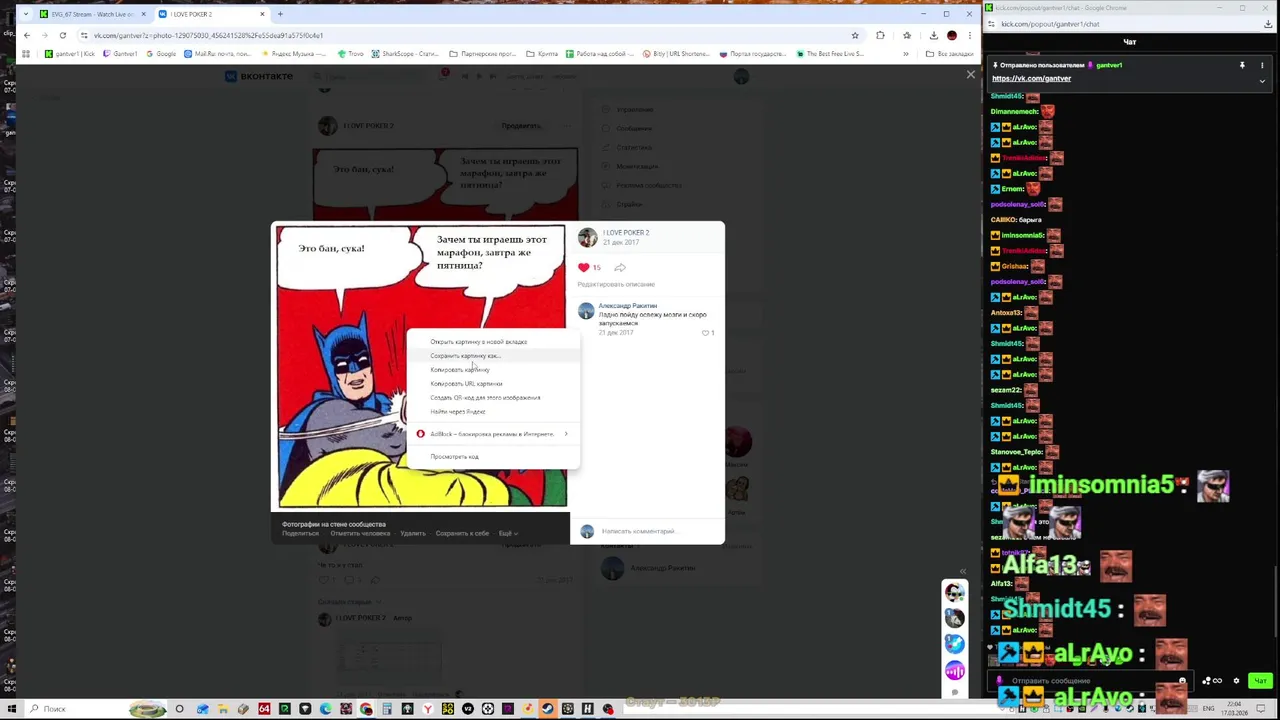1280x720 pixels.
Task: Click 'Сохранить к себе' under photo
Action: point(462,534)
